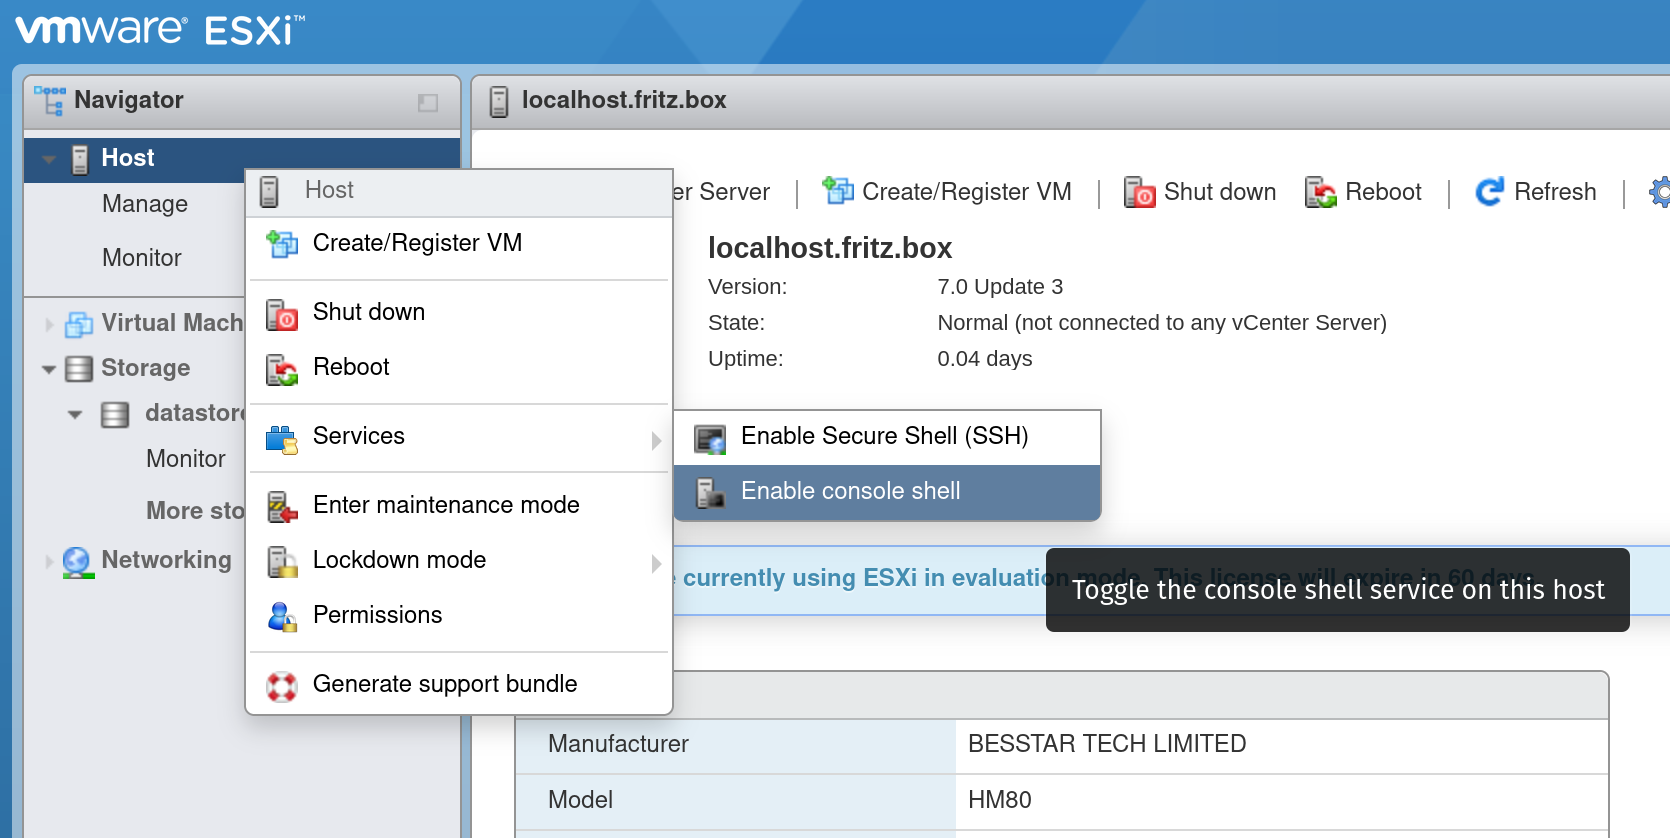Click the Actions gear icon
The width and height of the screenshot is (1670, 838).
pyautogui.click(x=1659, y=191)
